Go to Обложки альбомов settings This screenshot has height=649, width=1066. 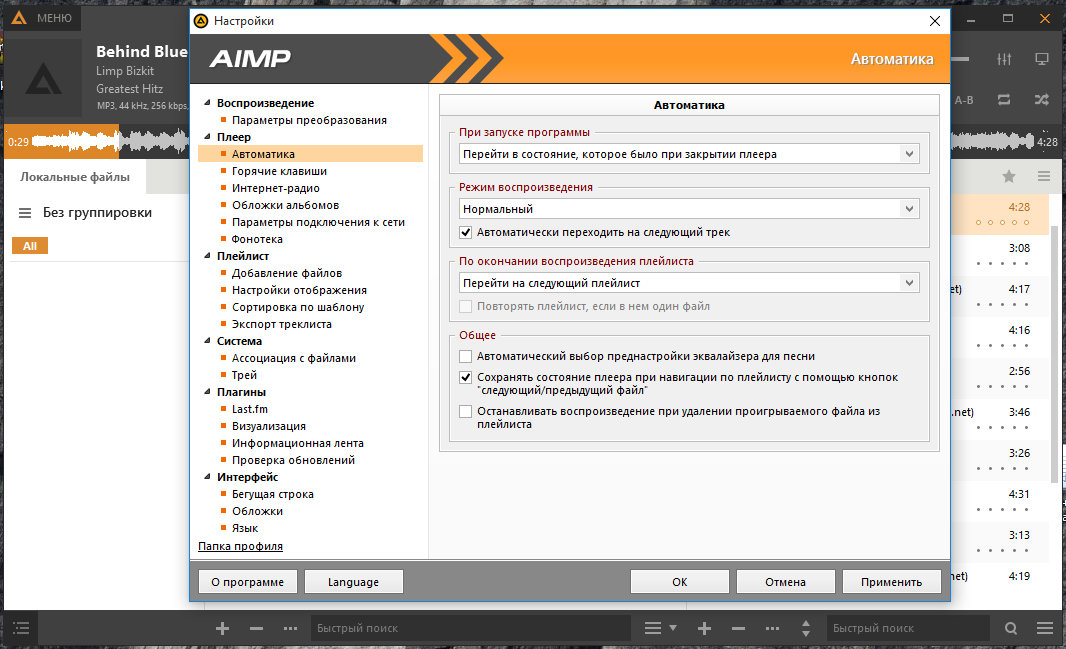point(286,205)
